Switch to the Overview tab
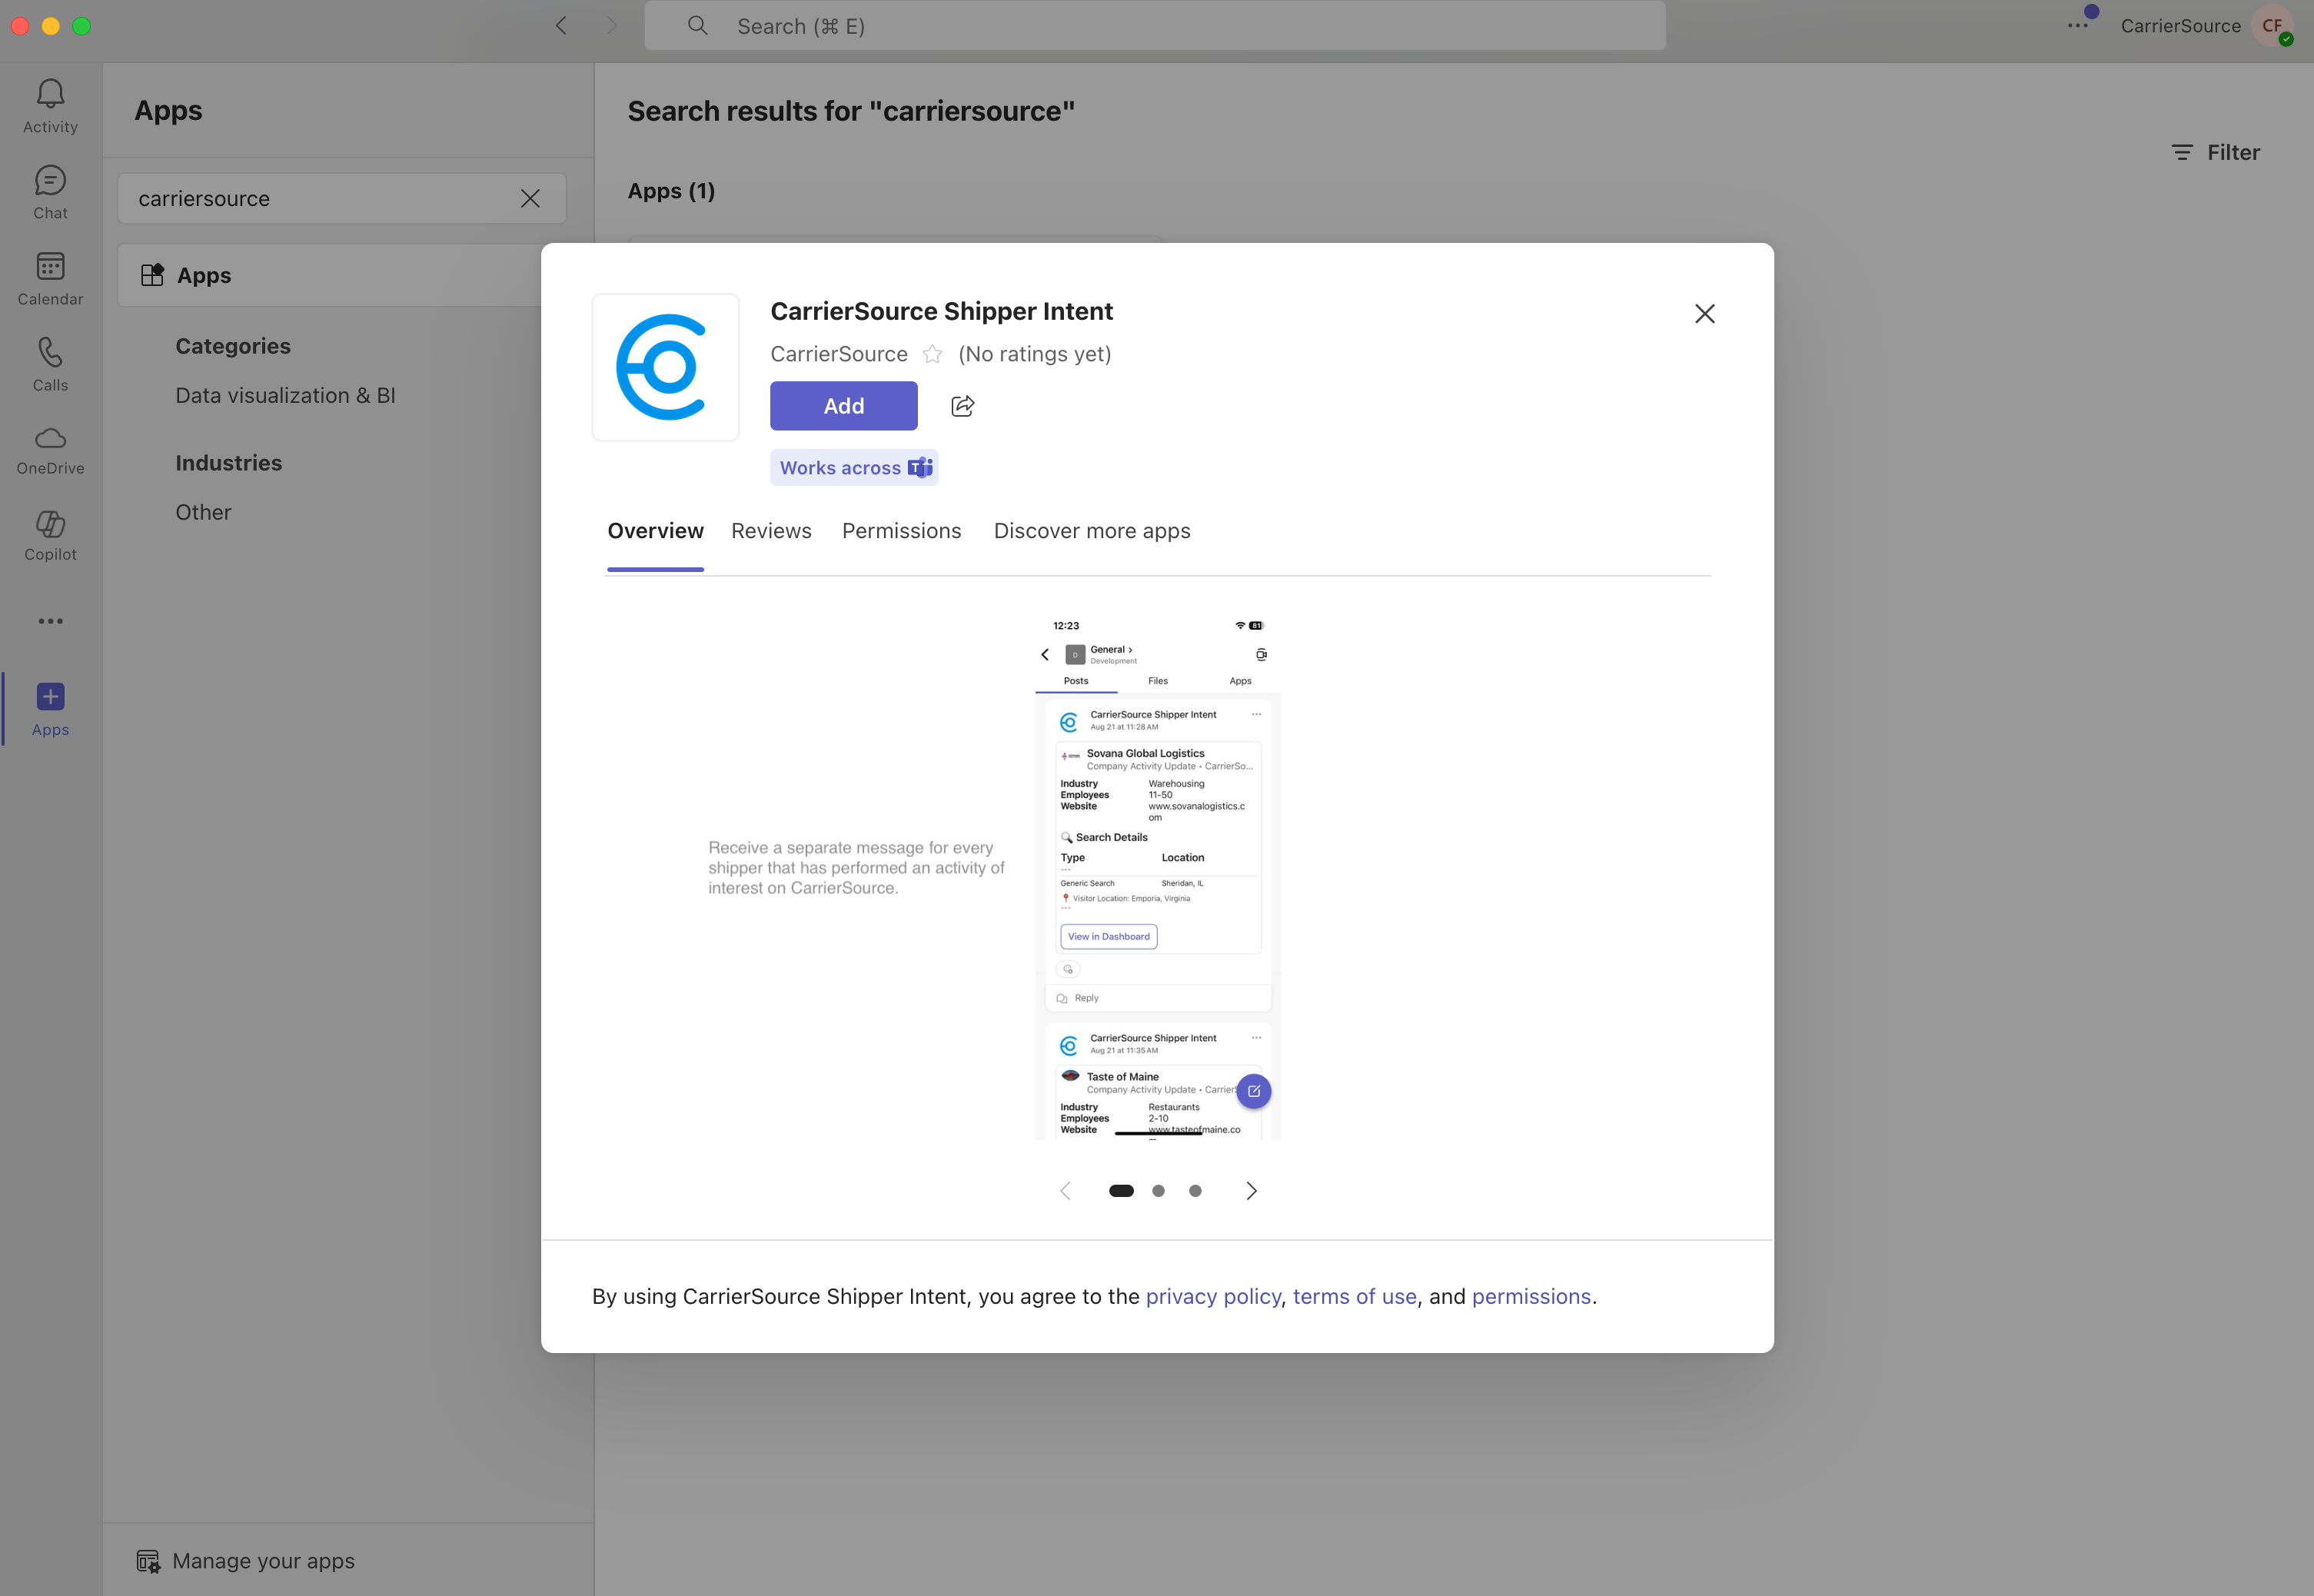Screen dimensions: 2314x1596 coord(655,531)
